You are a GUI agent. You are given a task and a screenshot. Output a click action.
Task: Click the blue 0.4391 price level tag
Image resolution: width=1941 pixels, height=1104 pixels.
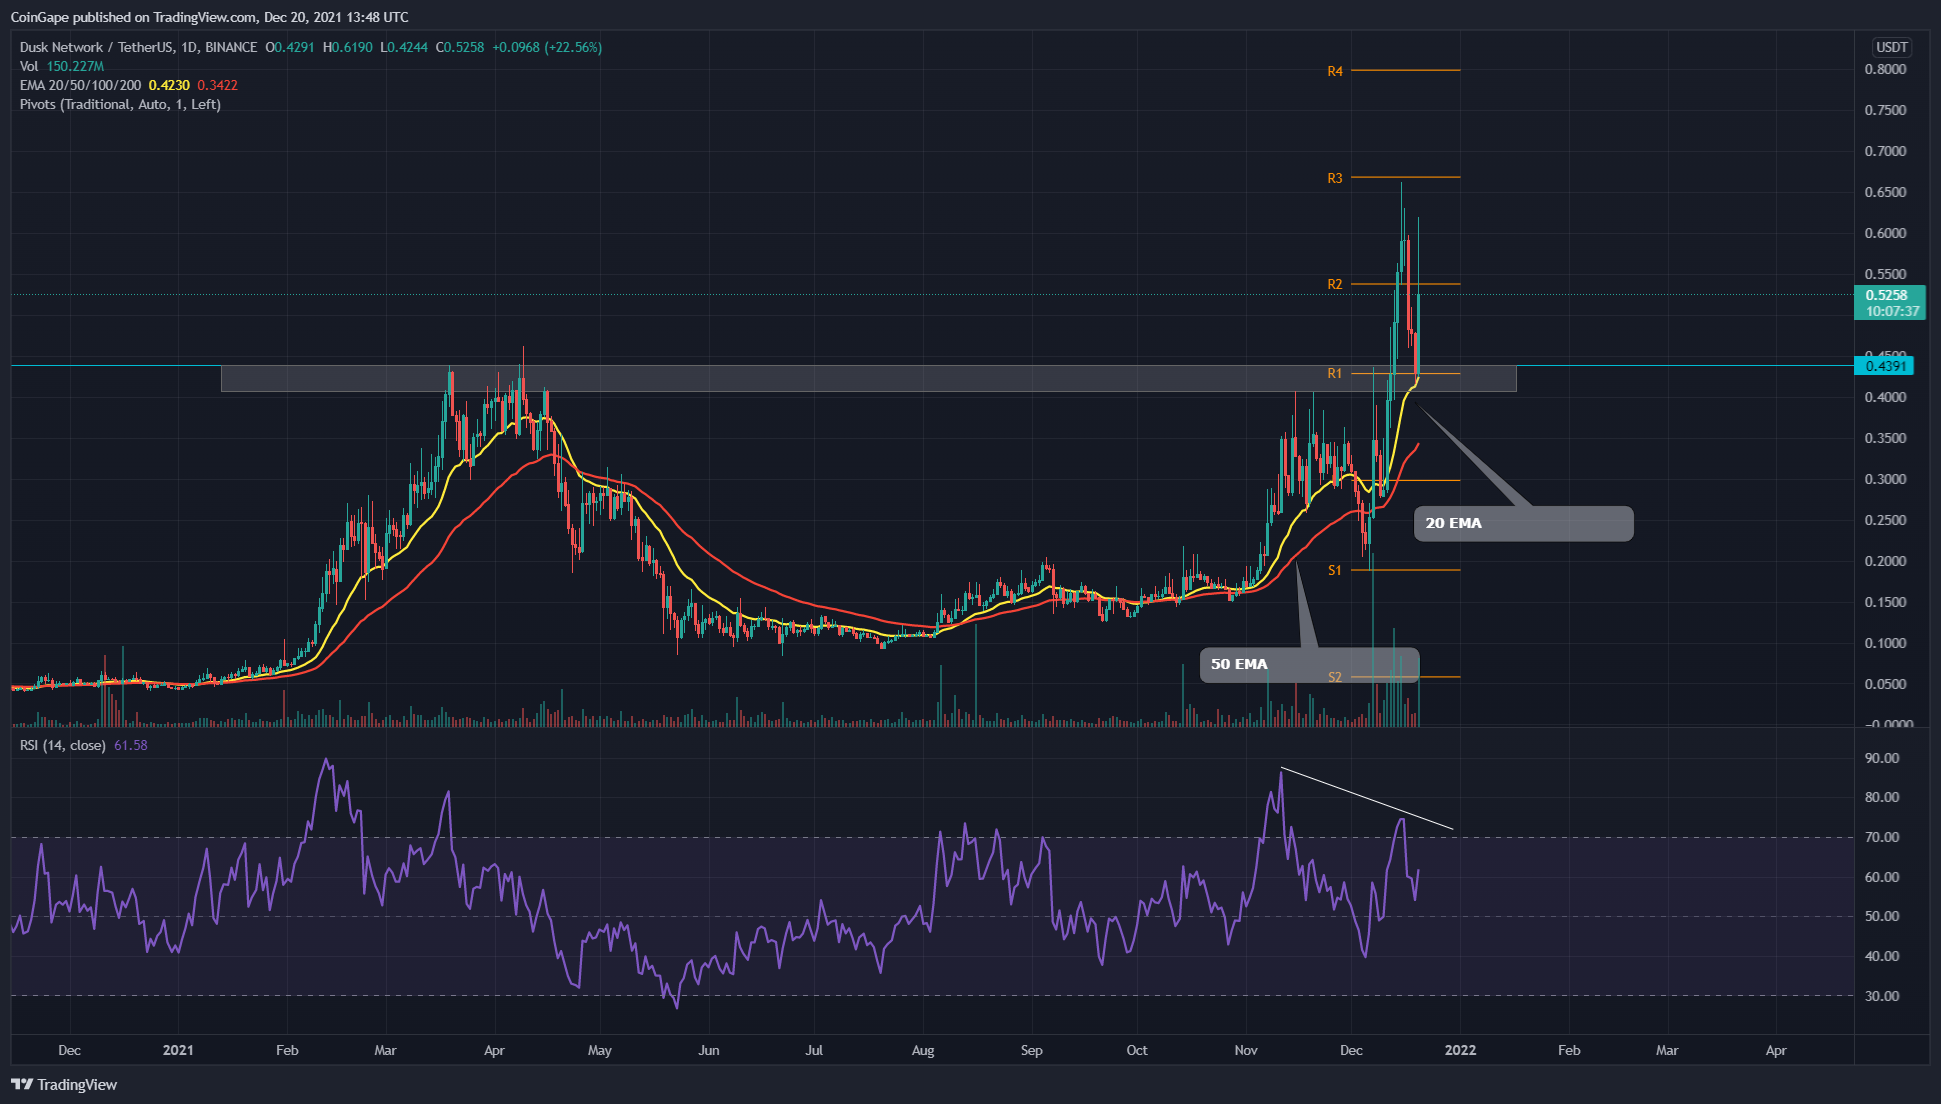[x=1884, y=366]
